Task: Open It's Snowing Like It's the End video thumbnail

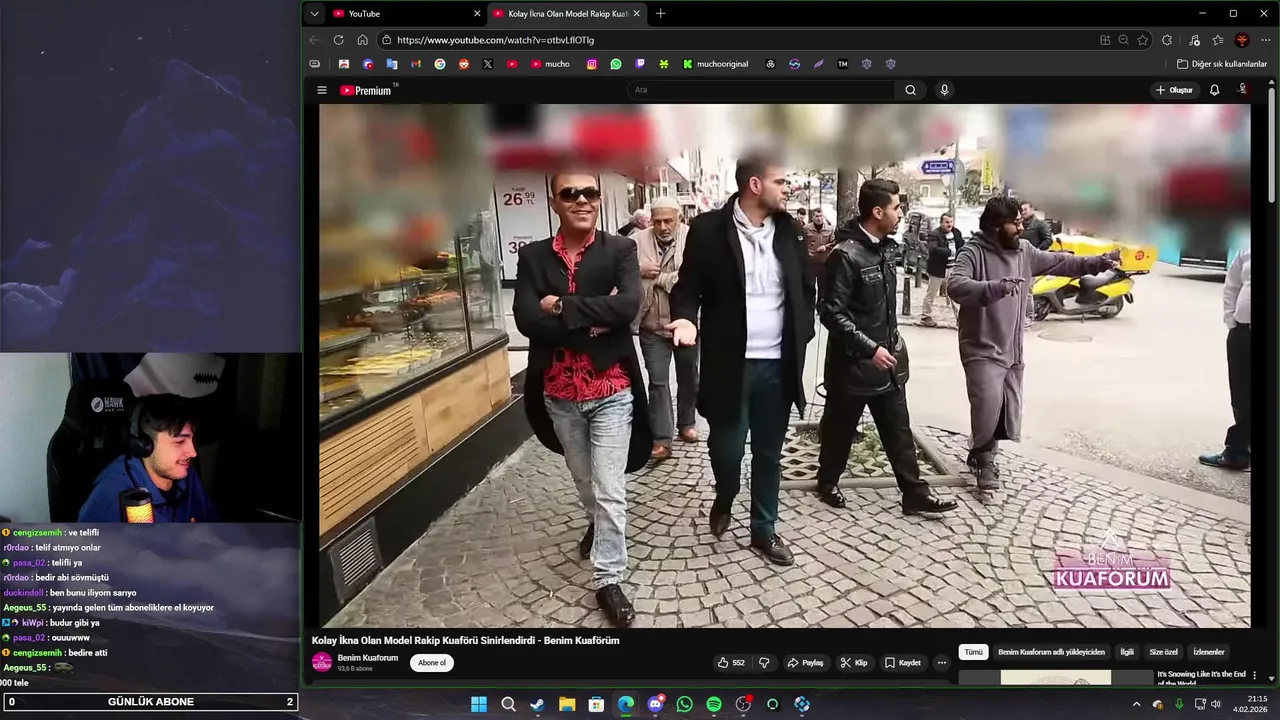Action: pos(1056,678)
